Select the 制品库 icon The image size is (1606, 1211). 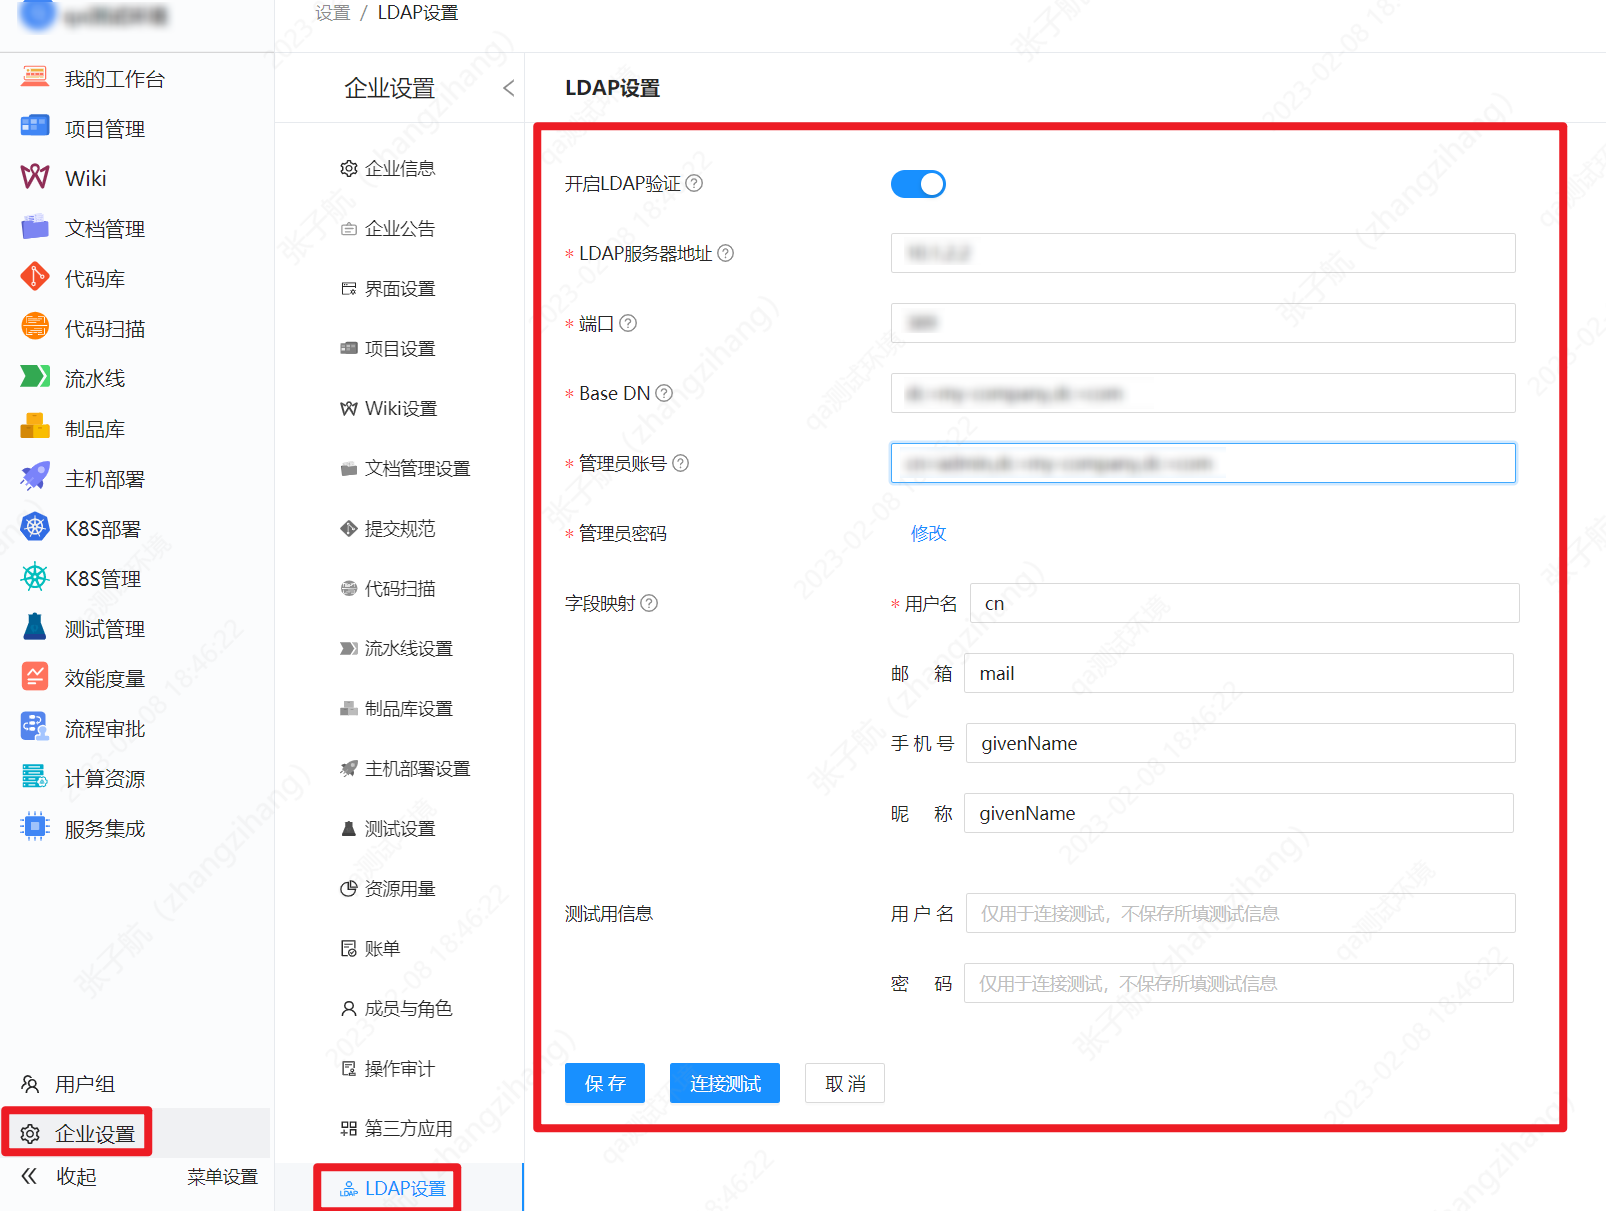[93, 427]
